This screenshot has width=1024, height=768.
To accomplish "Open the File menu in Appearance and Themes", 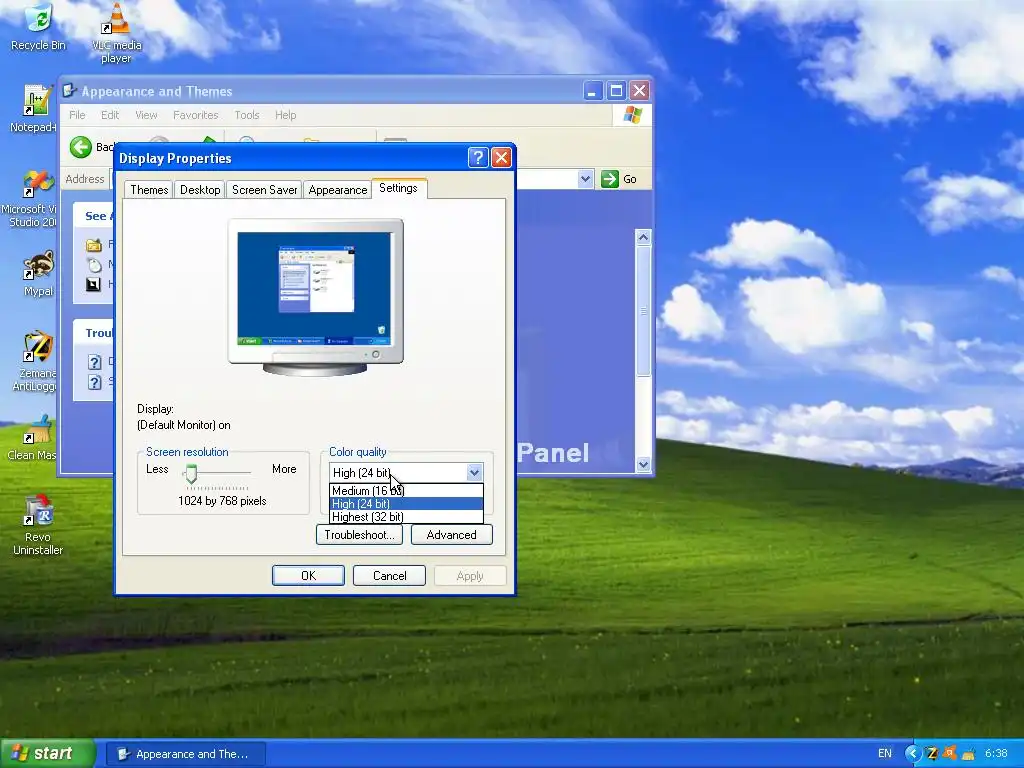I will (77, 115).
